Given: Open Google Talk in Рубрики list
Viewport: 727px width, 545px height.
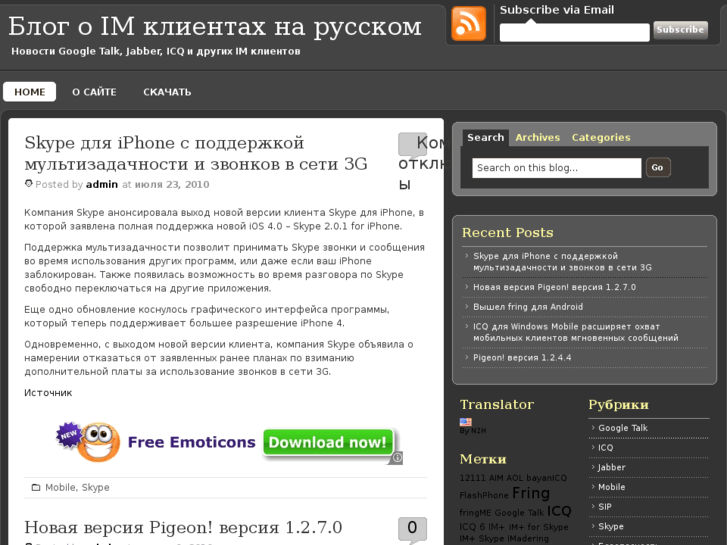Looking at the screenshot, I should [x=623, y=428].
